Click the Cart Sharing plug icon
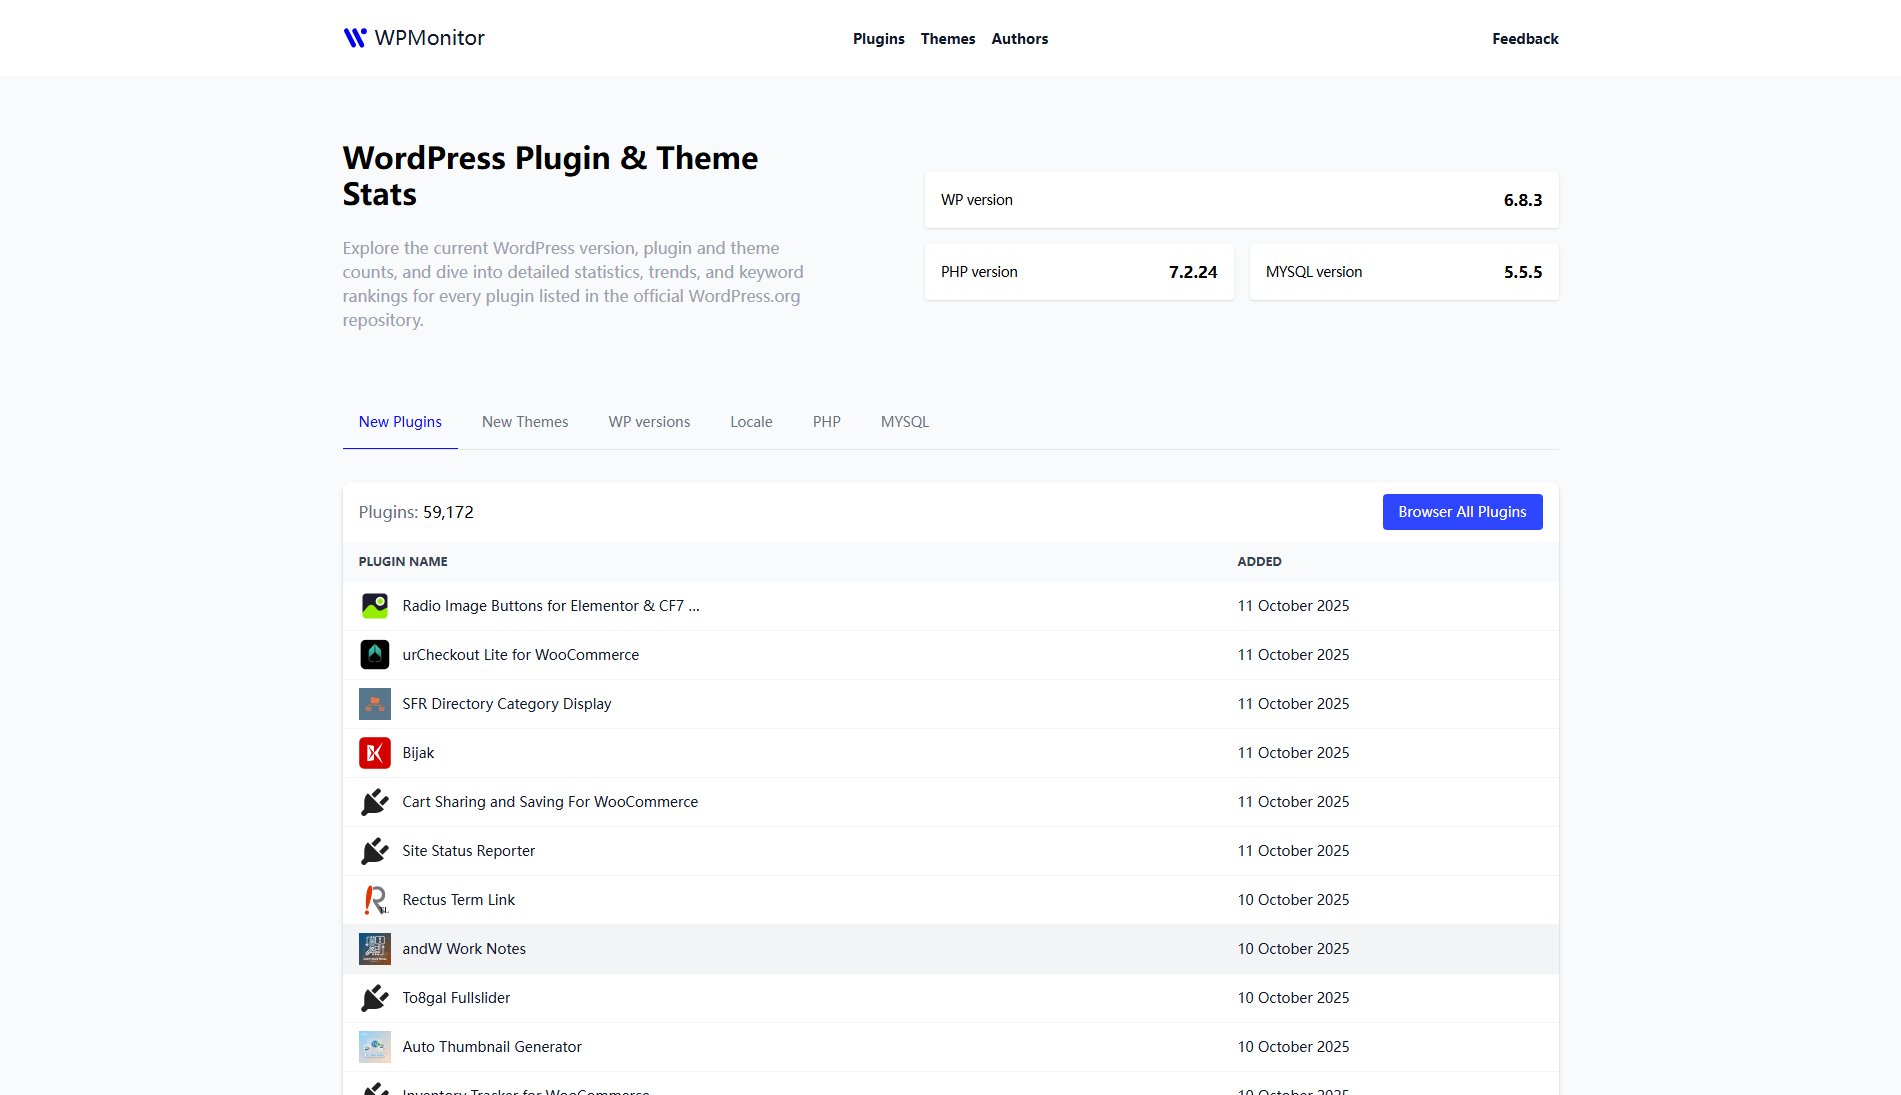 point(375,802)
